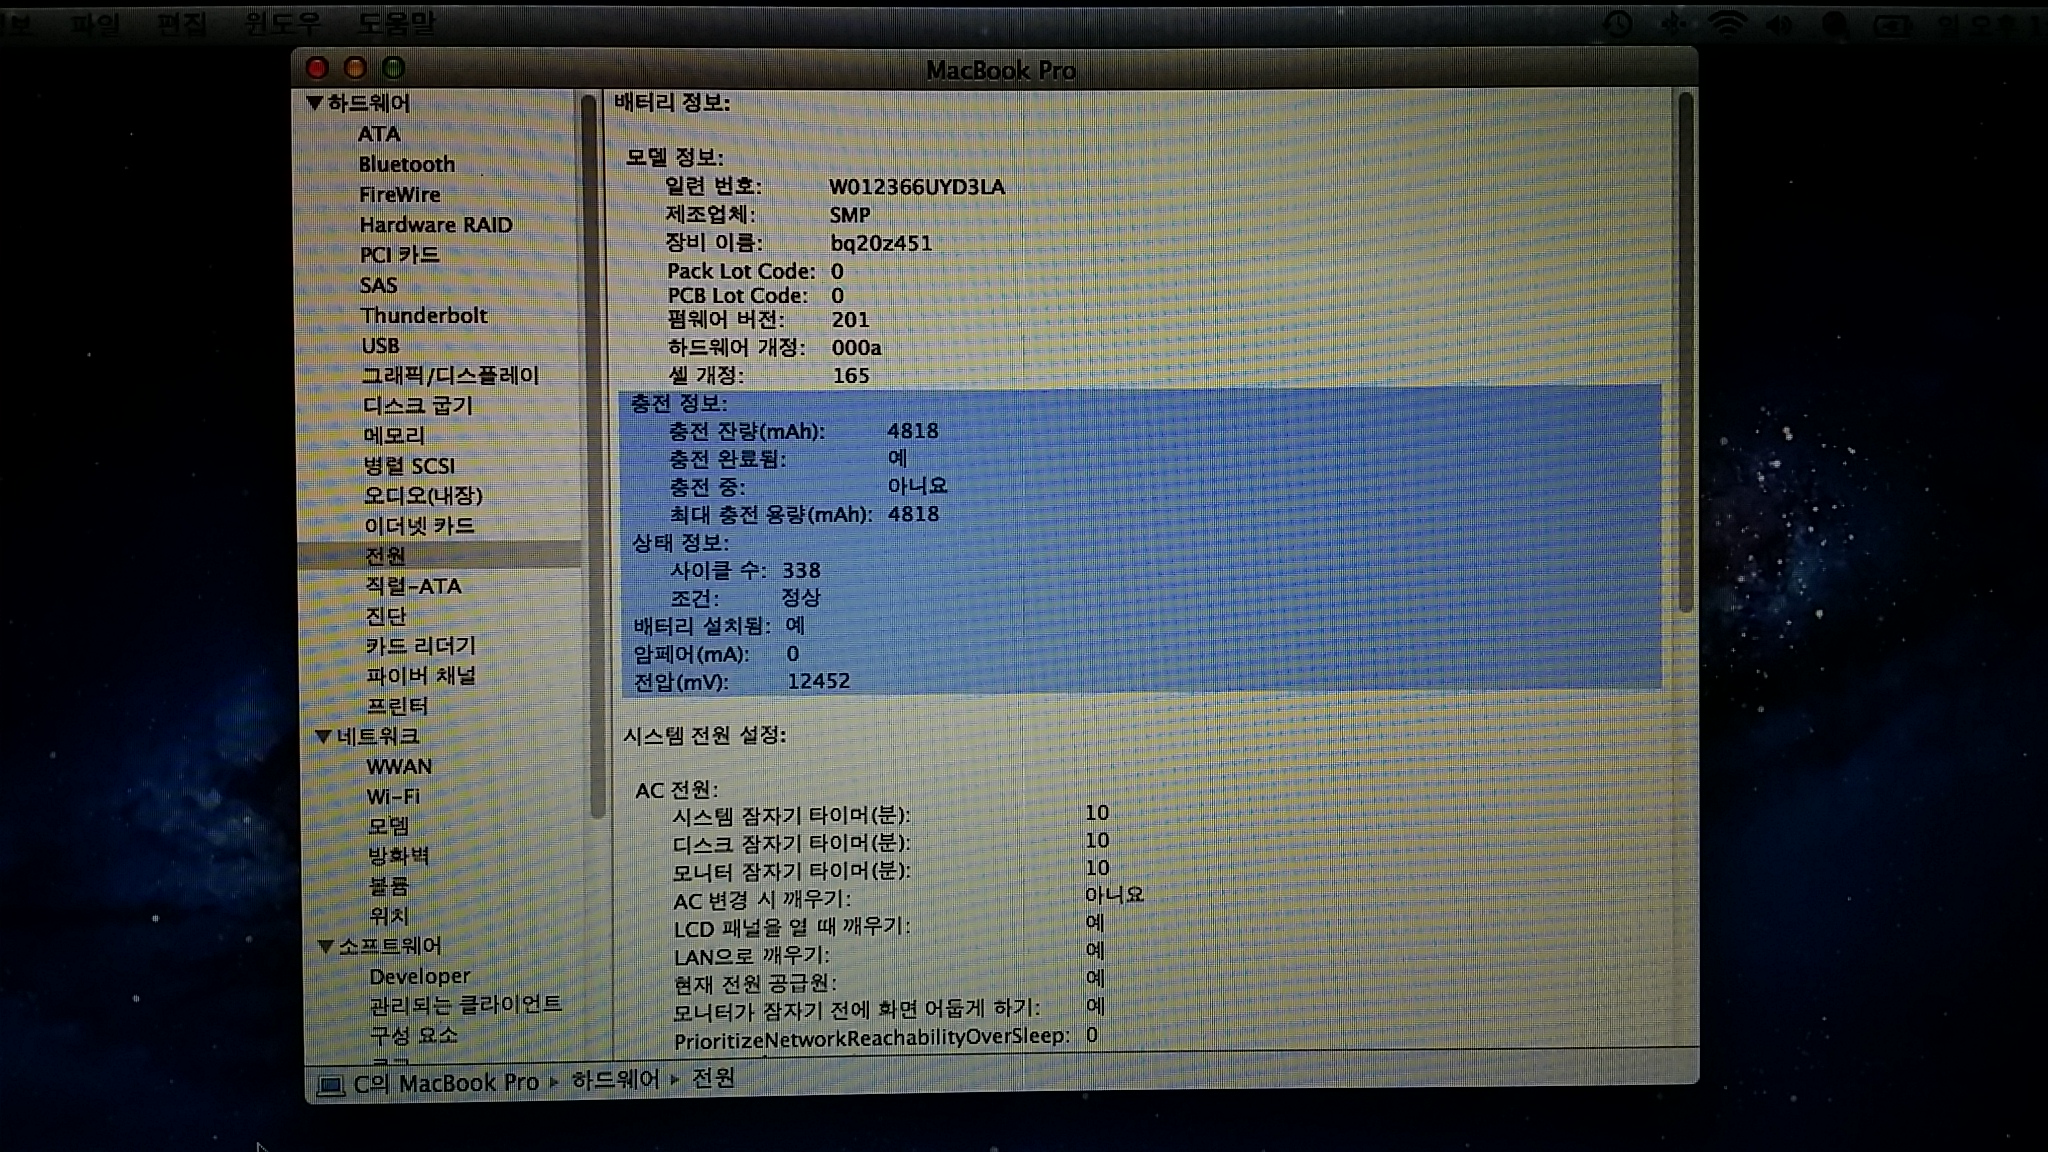The height and width of the screenshot is (1152, 2048).
Task: Select 그래픽/디스플레이 in the sidebar
Action: (x=450, y=376)
